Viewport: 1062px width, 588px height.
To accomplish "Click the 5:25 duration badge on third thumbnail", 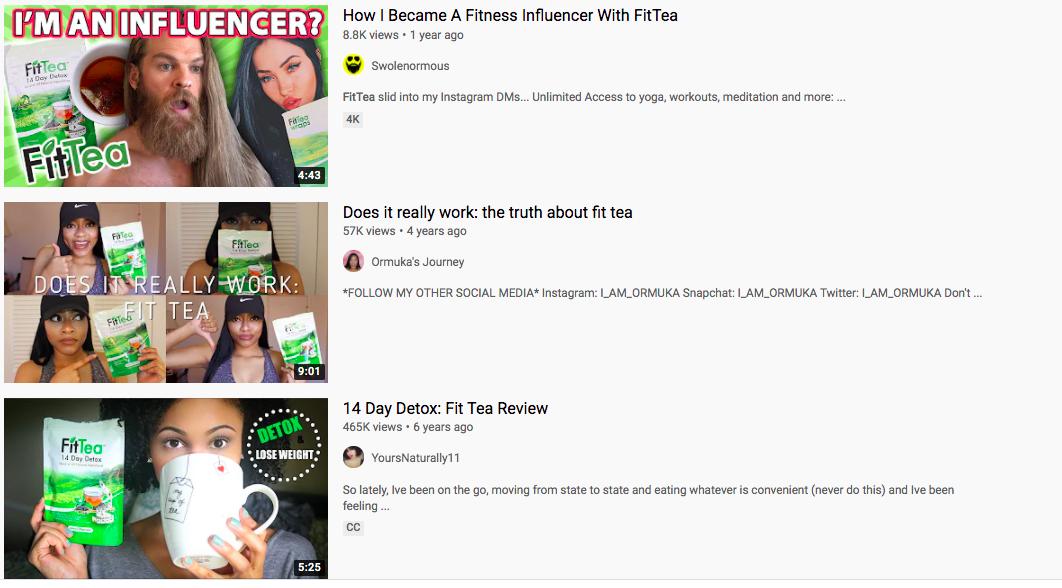I will [x=309, y=567].
